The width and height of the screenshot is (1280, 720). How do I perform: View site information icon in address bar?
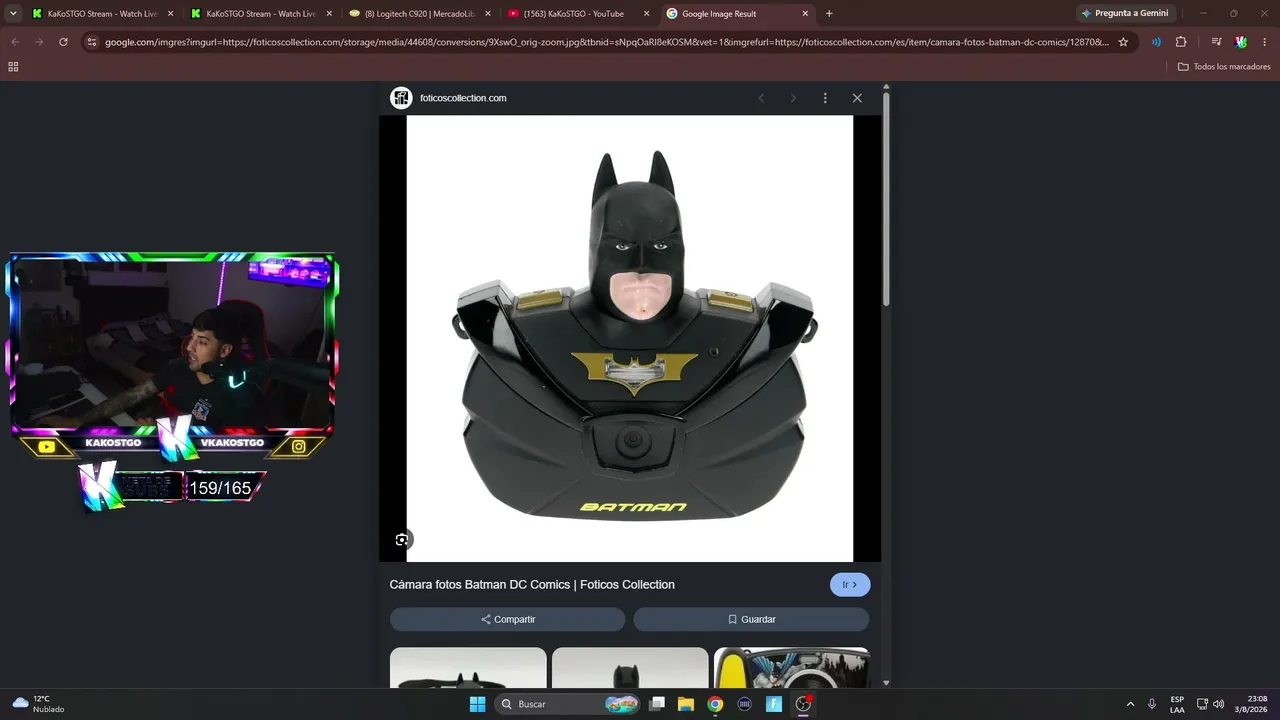click(92, 42)
